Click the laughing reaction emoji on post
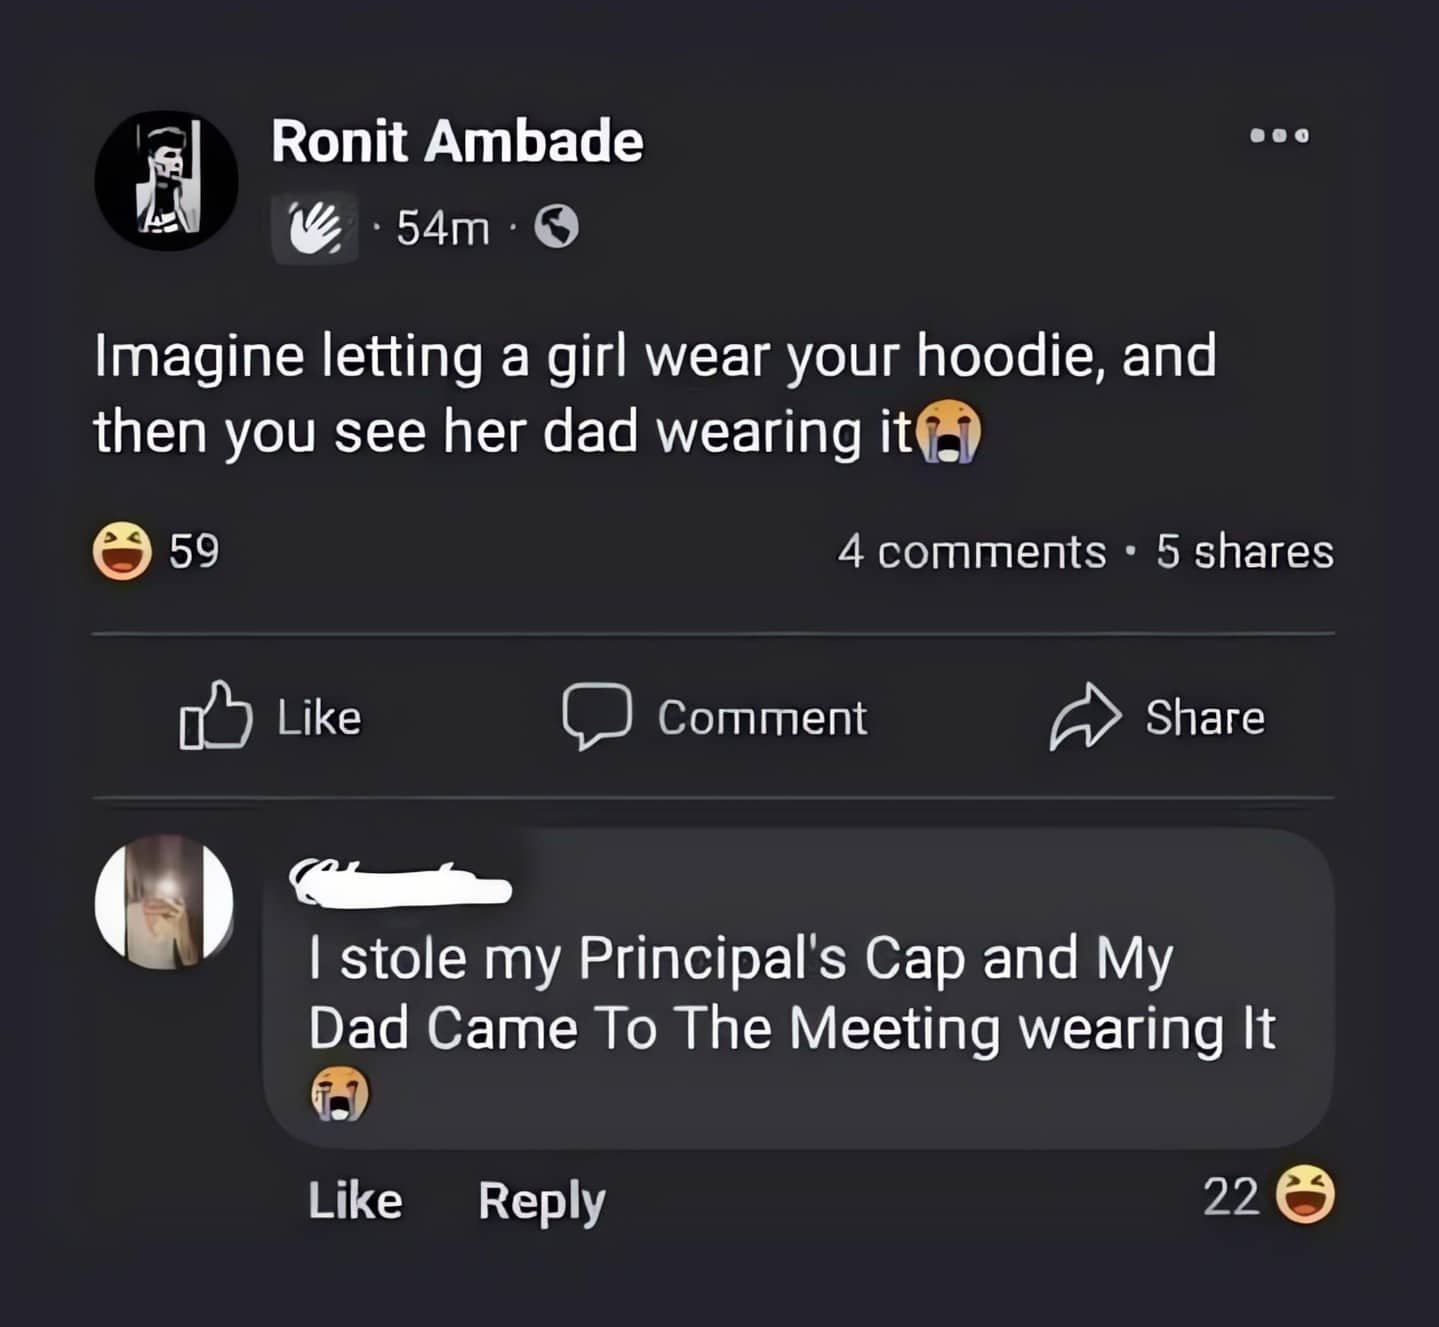Viewport: 1439px width, 1327px height. pos(122,551)
